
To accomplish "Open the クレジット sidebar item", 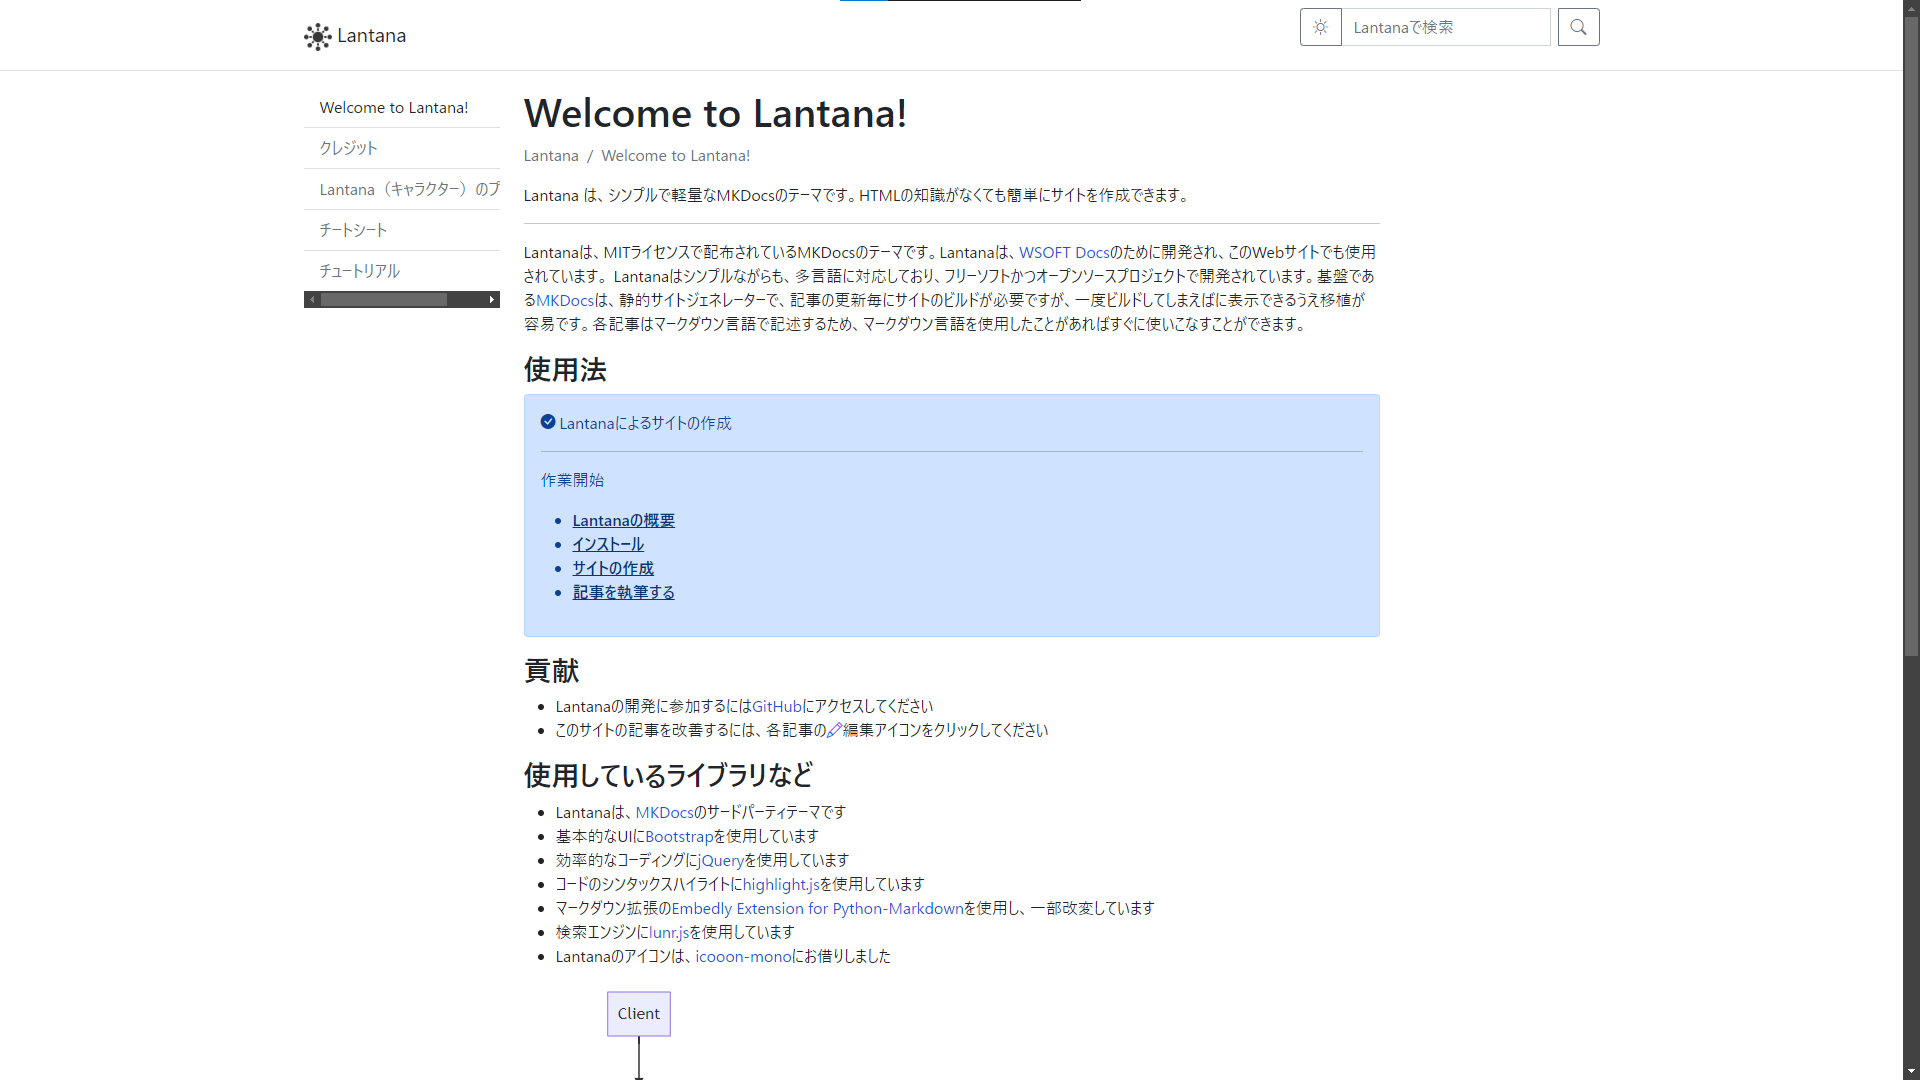I will pyautogui.click(x=348, y=148).
